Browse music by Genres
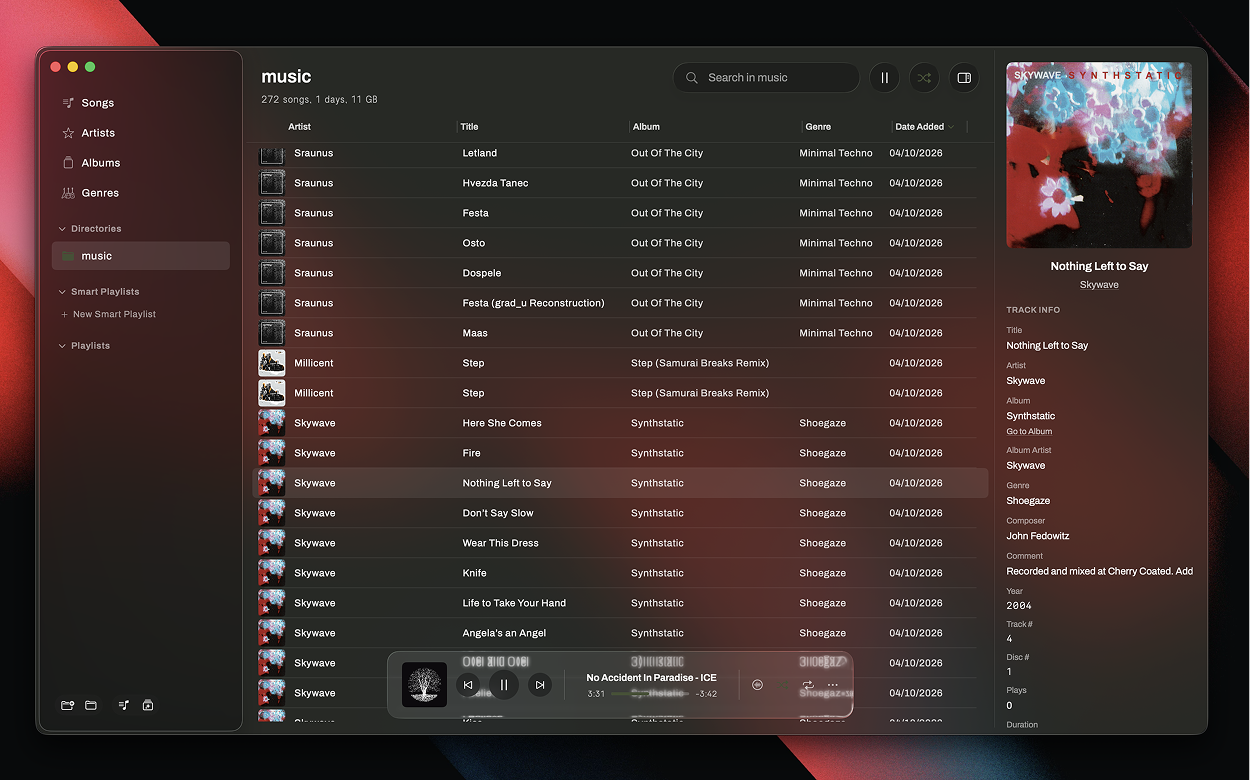This screenshot has height=780, width=1250. point(101,192)
